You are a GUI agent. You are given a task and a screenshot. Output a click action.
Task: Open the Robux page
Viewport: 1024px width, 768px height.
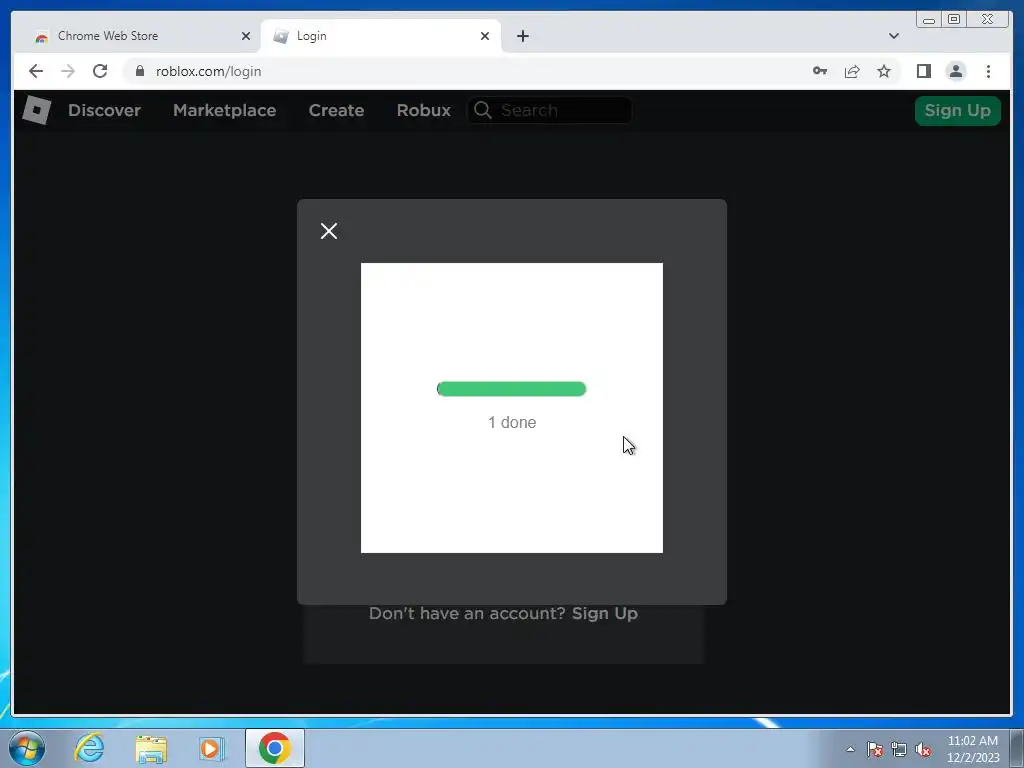pos(423,110)
